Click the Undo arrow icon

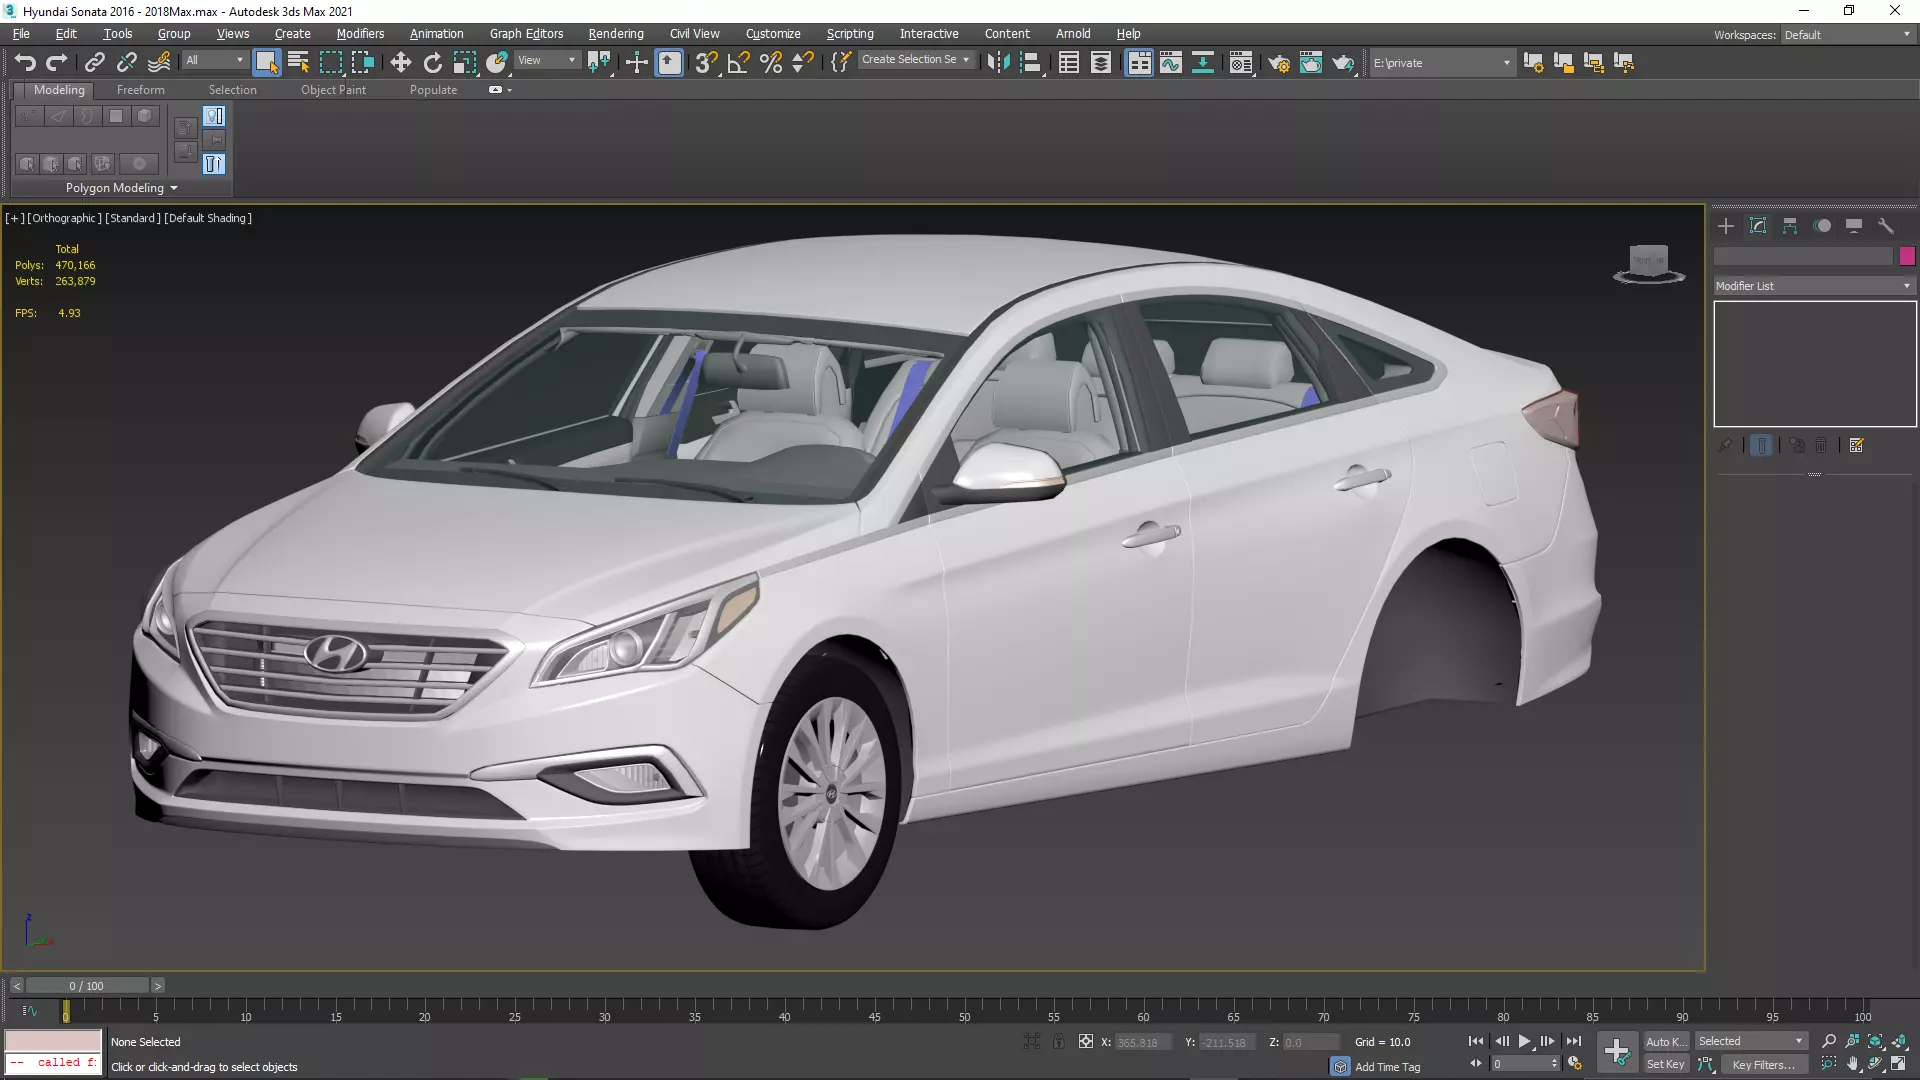(25, 62)
